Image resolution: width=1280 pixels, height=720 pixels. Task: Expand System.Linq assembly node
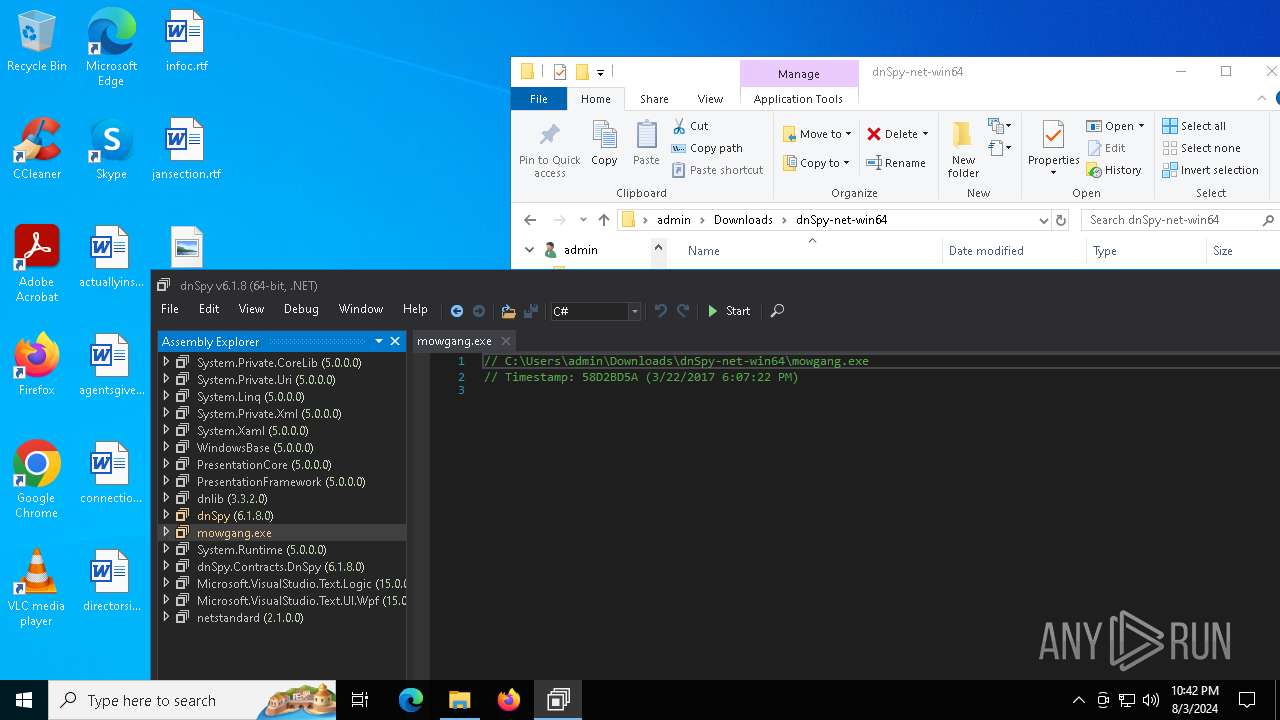pyautogui.click(x=166, y=396)
